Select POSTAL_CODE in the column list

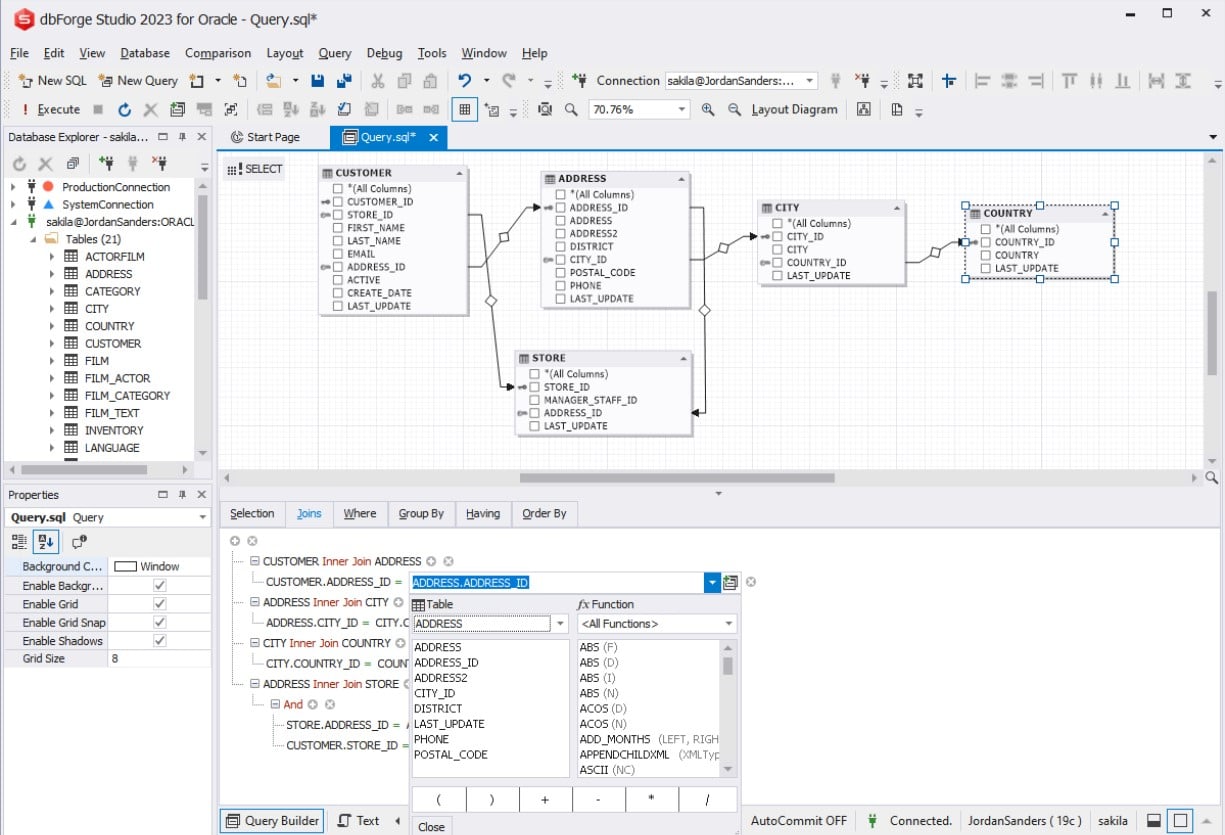click(451, 755)
